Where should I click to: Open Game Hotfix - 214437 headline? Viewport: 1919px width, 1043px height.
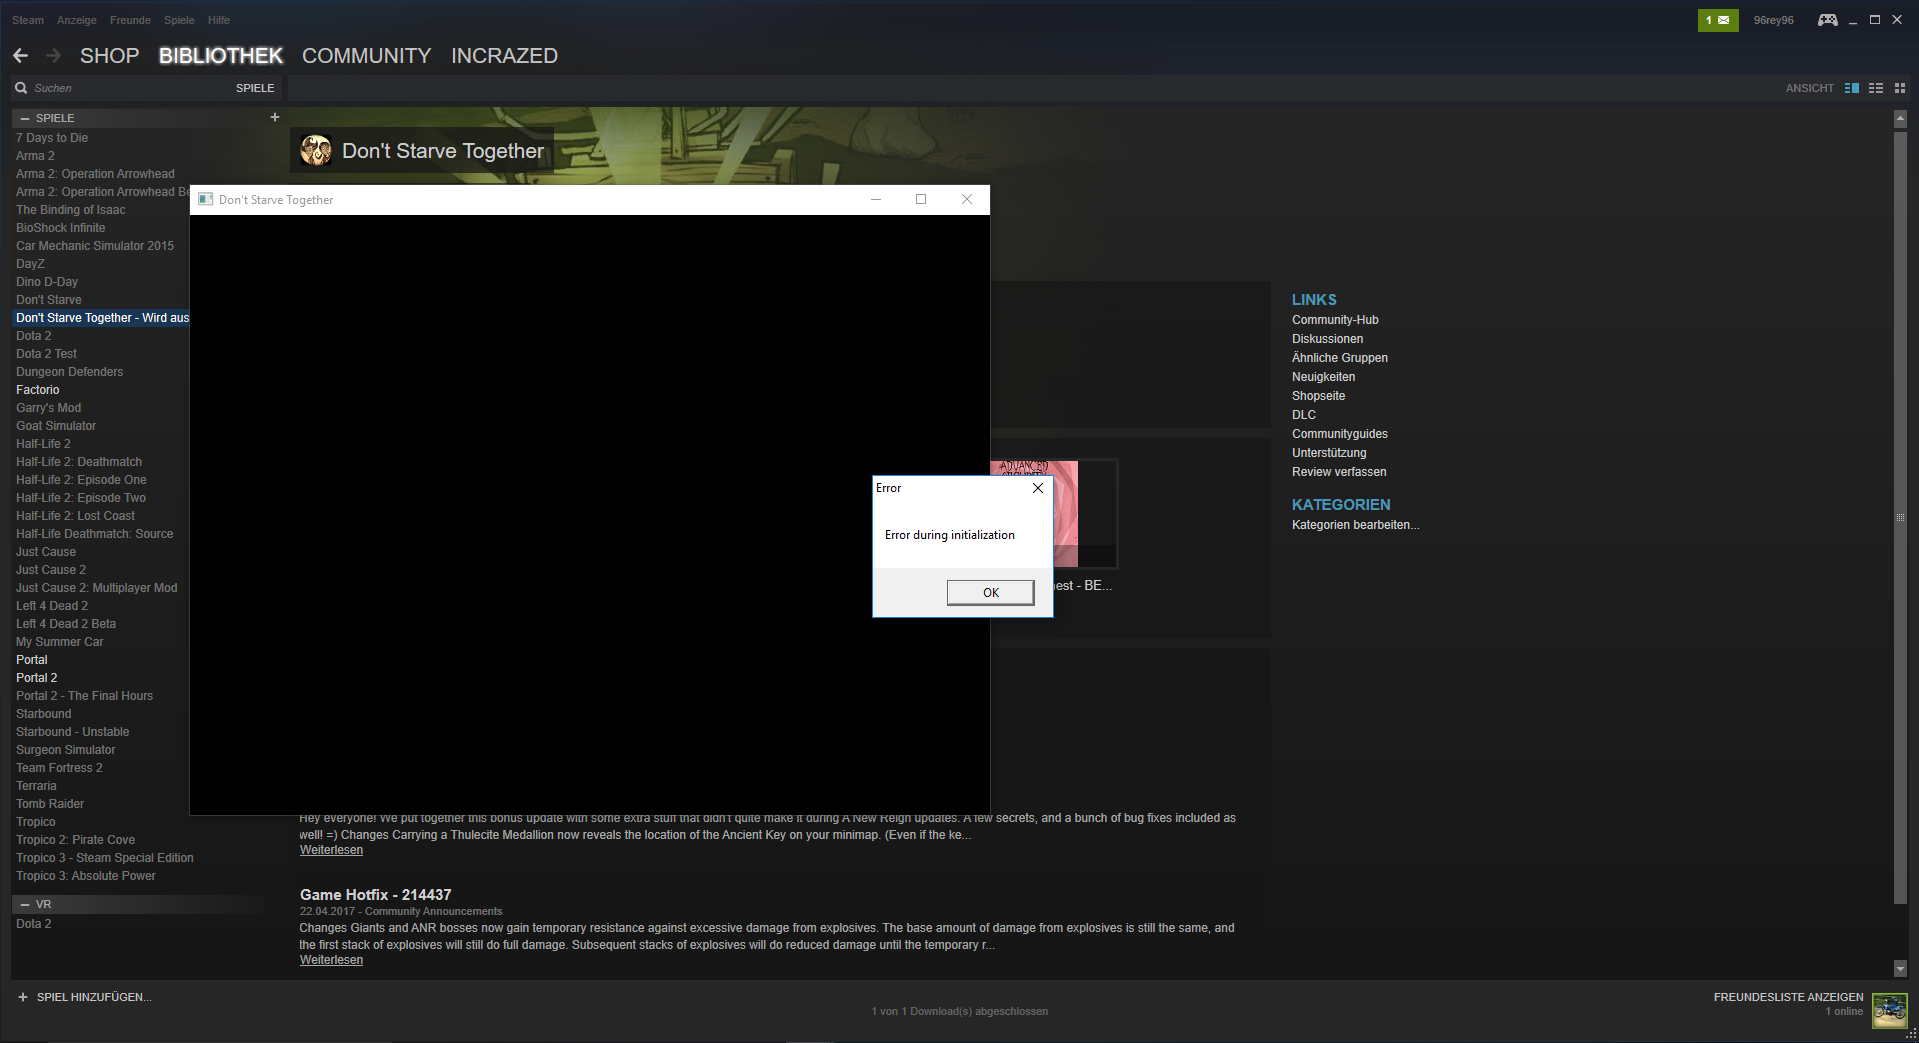click(375, 895)
